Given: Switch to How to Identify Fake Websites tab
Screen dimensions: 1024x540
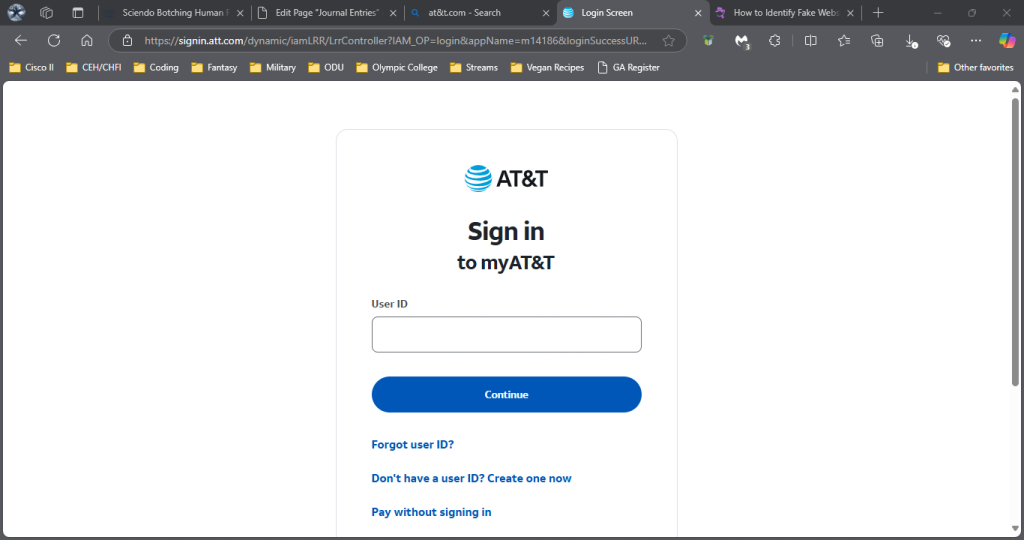Looking at the screenshot, I should 785,12.
